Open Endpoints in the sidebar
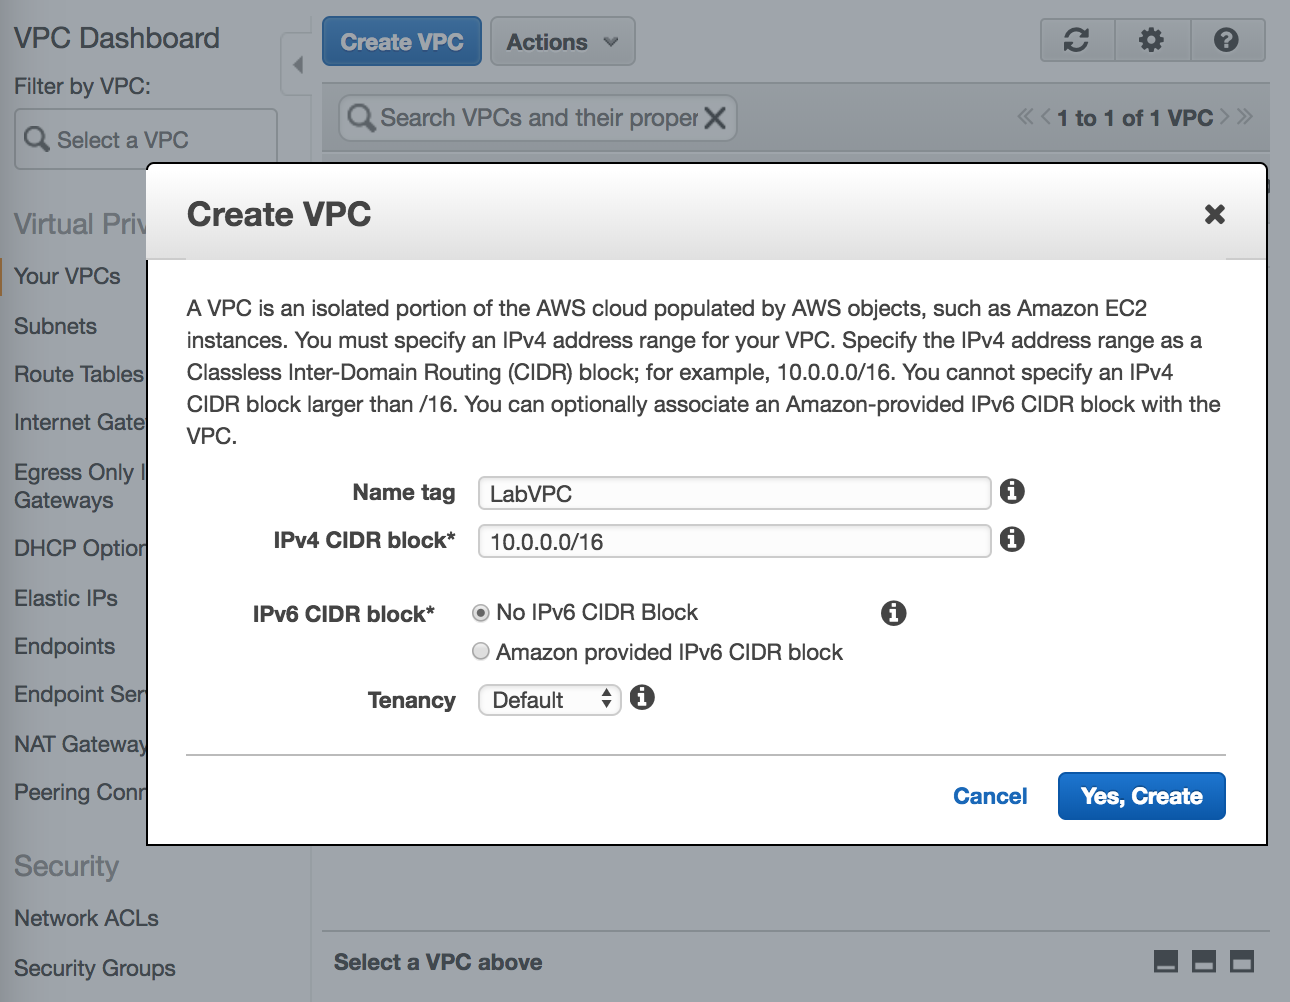1290x1002 pixels. [x=65, y=646]
